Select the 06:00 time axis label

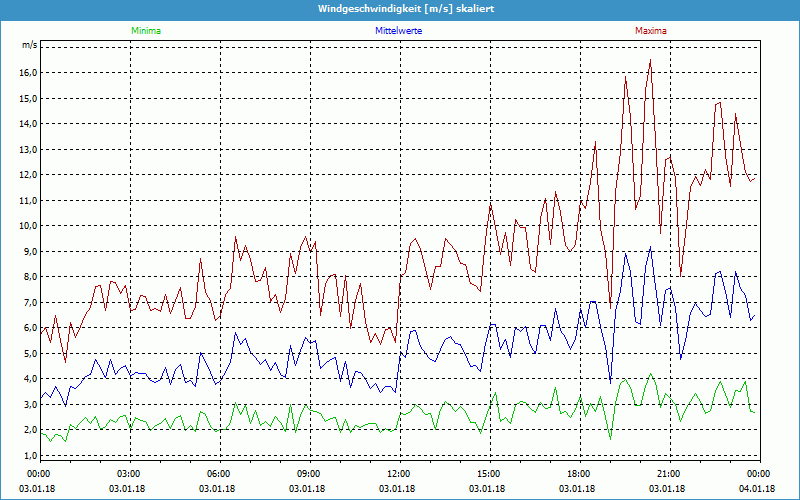(x=219, y=473)
